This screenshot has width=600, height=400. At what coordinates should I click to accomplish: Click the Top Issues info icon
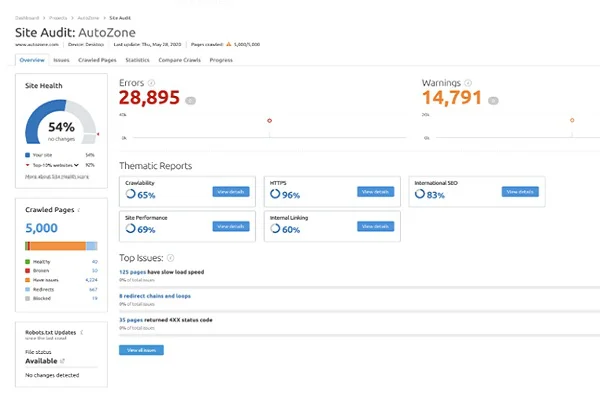[171, 258]
